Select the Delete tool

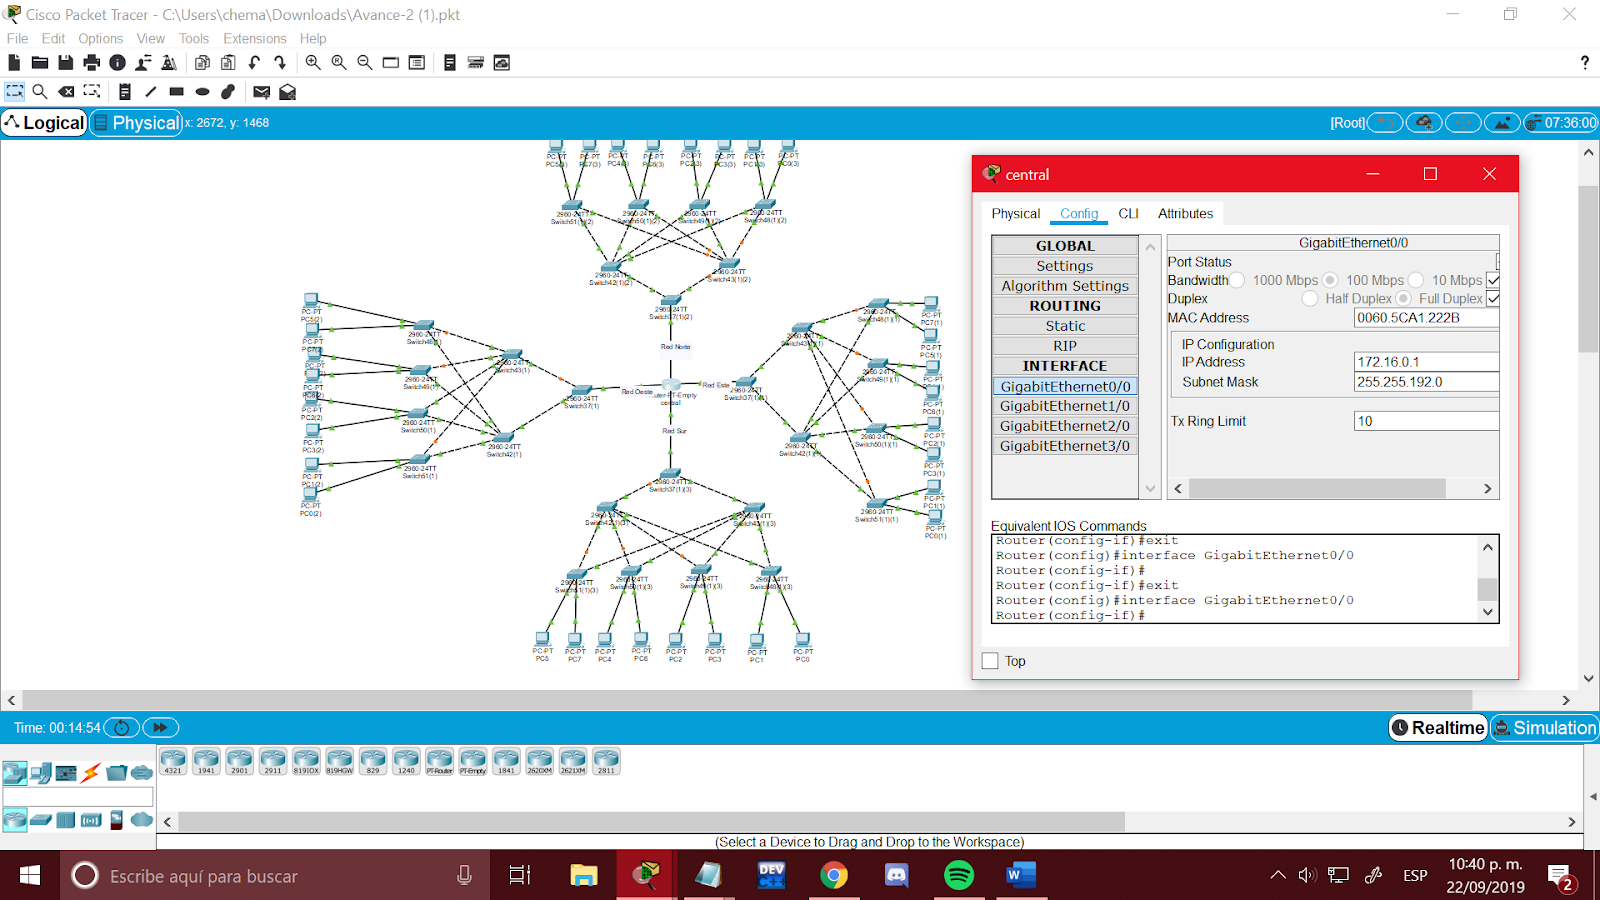click(66, 92)
